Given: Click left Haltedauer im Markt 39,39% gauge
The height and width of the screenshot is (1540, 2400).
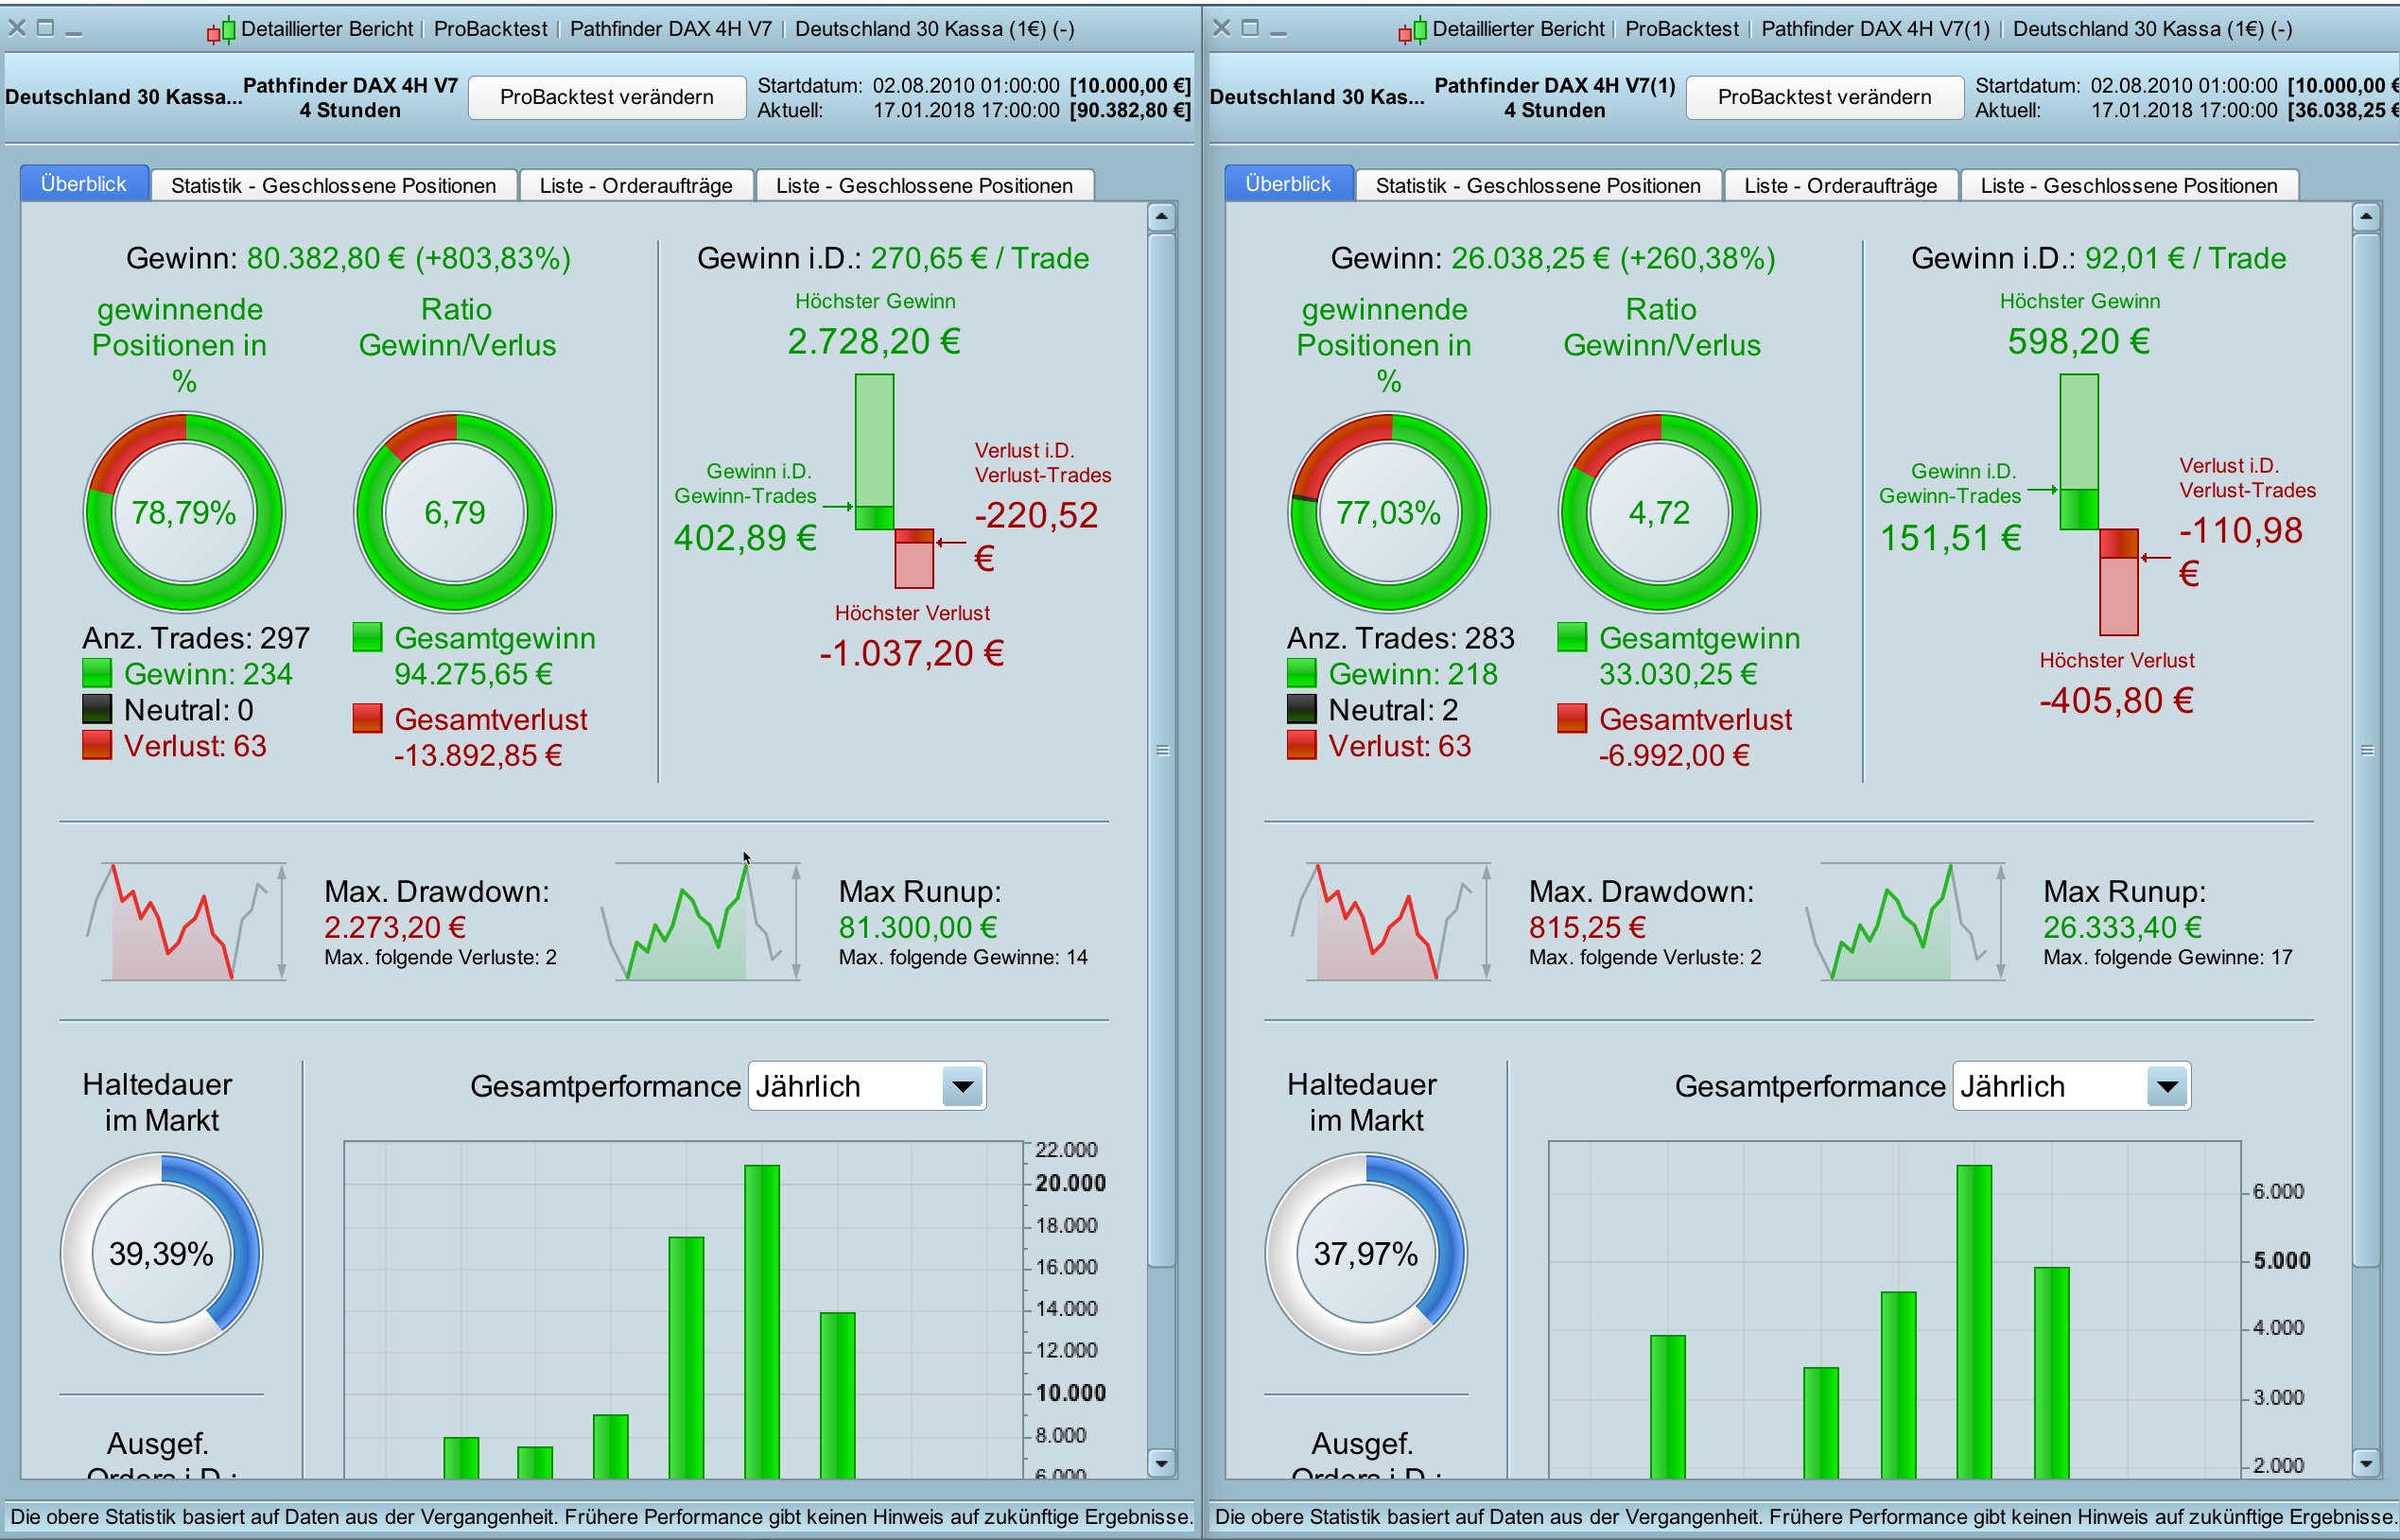Looking at the screenshot, I should (161, 1253).
